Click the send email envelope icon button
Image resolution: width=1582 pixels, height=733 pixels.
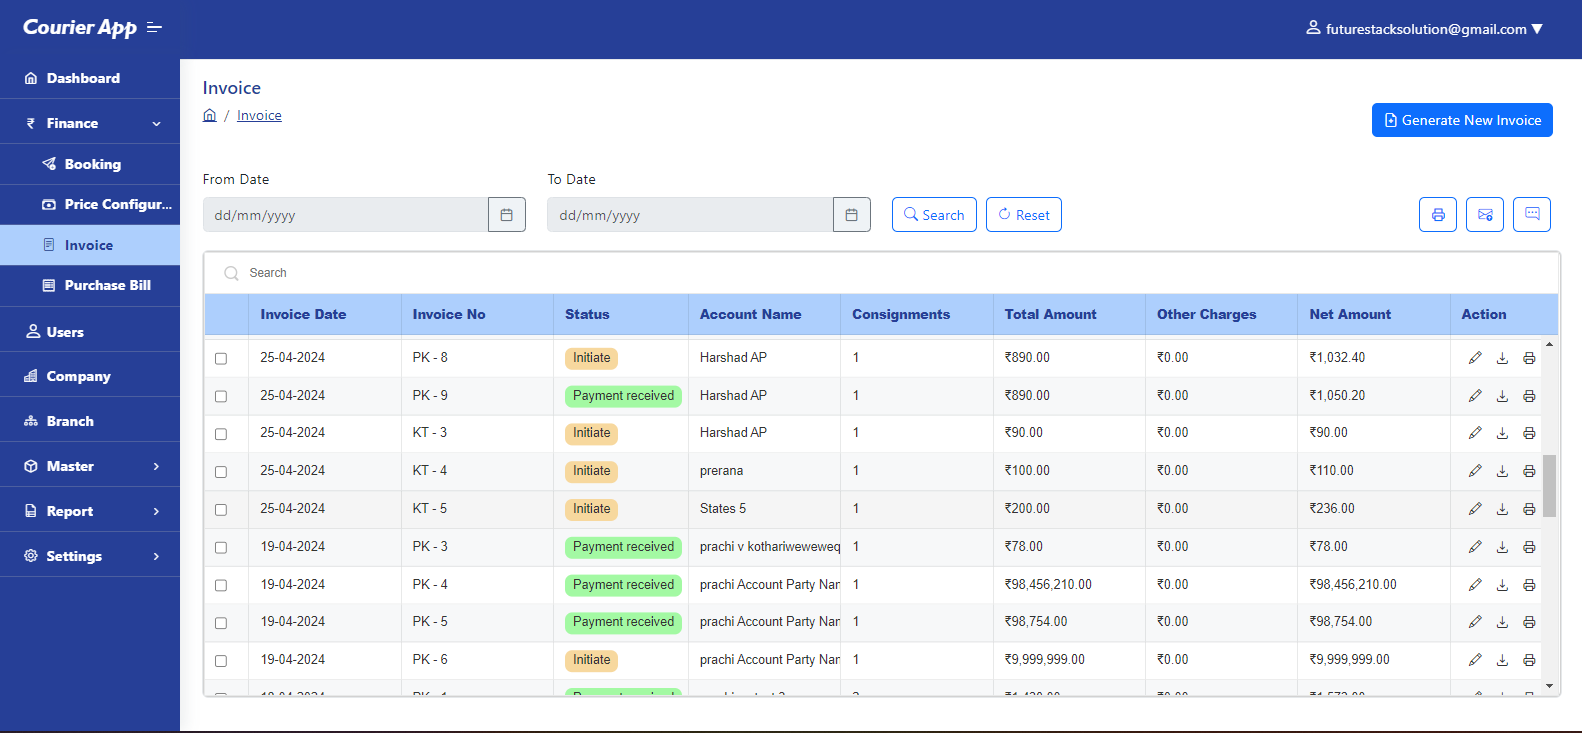click(1484, 215)
